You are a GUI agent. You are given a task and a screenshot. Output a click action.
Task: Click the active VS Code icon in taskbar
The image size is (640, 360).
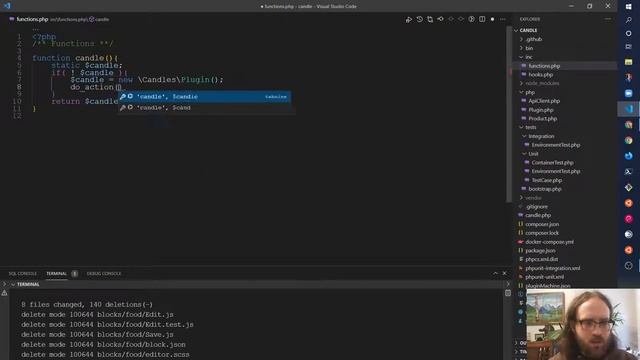tap(629, 109)
